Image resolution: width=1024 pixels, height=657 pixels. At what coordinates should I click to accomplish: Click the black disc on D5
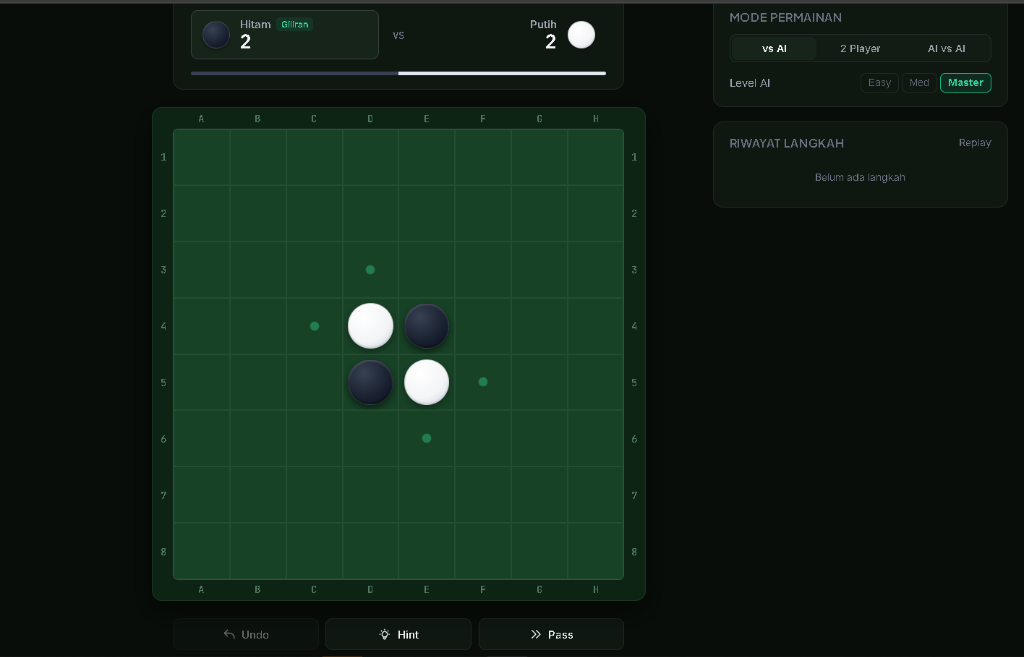[370, 382]
